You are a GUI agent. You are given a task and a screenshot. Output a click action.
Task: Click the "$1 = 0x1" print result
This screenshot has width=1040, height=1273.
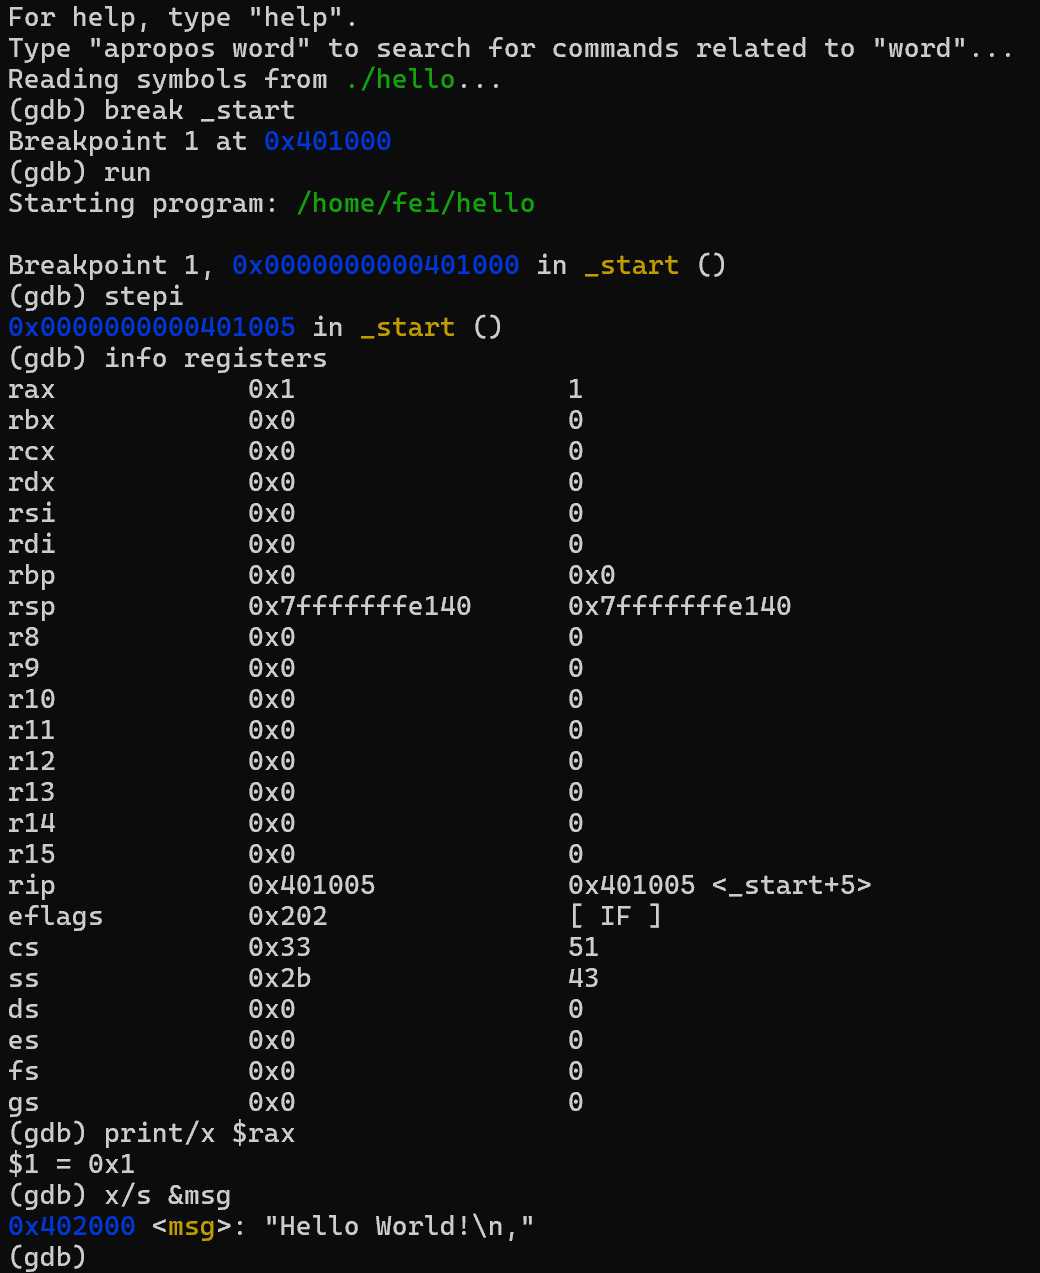[71, 1164]
